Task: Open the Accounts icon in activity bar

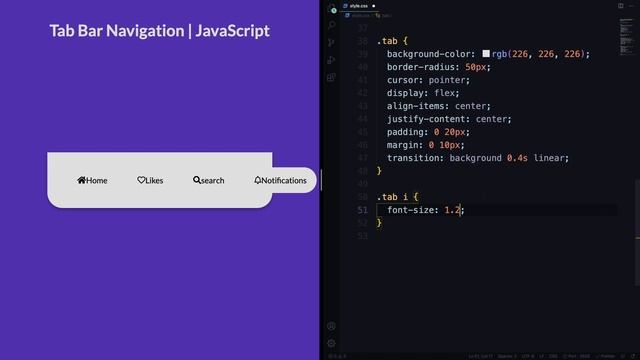Action: [x=331, y=326]
